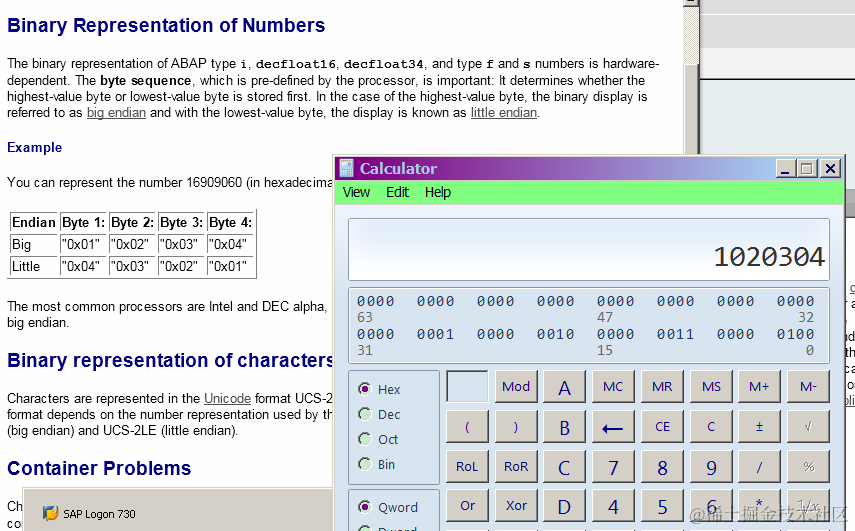Click the hex digit A button
The height and width of the screenshot is (531, 855).
(x=564, y=387)
